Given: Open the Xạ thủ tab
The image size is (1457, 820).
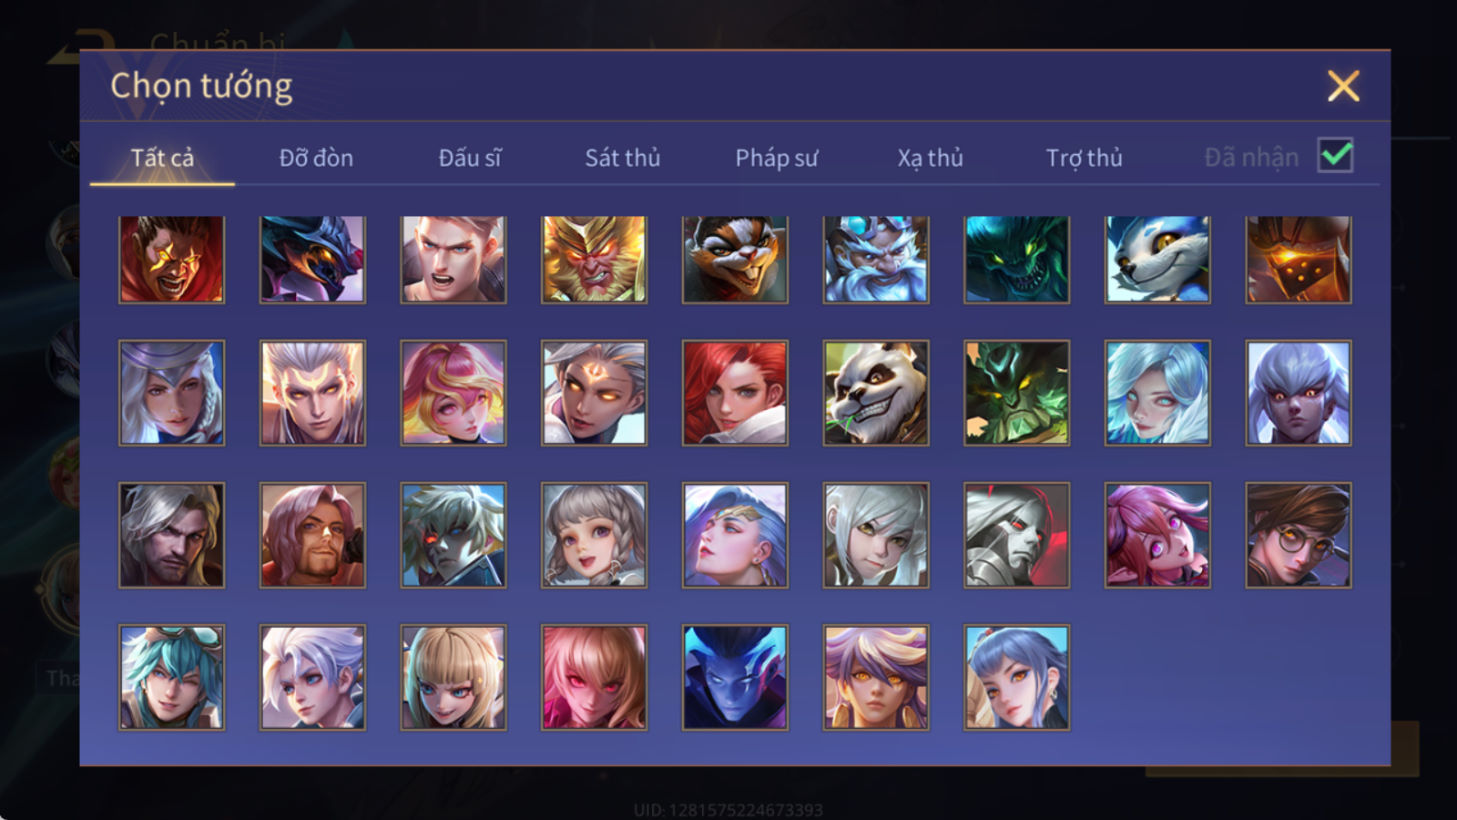Looking at the screenshot, I should click(930, 158).
